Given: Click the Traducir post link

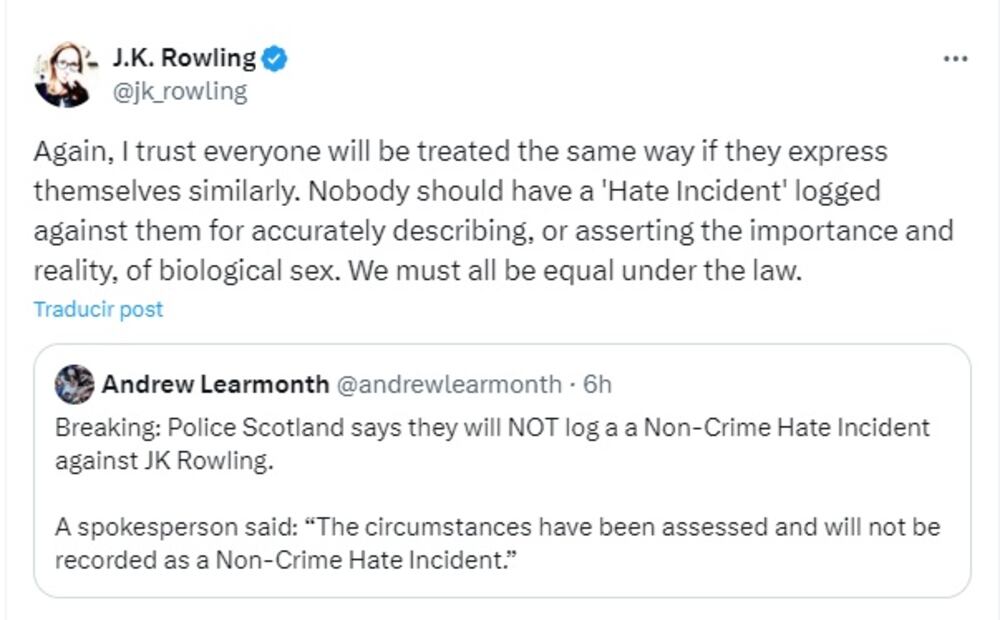Looking at the screenshot, I should 98,309.
